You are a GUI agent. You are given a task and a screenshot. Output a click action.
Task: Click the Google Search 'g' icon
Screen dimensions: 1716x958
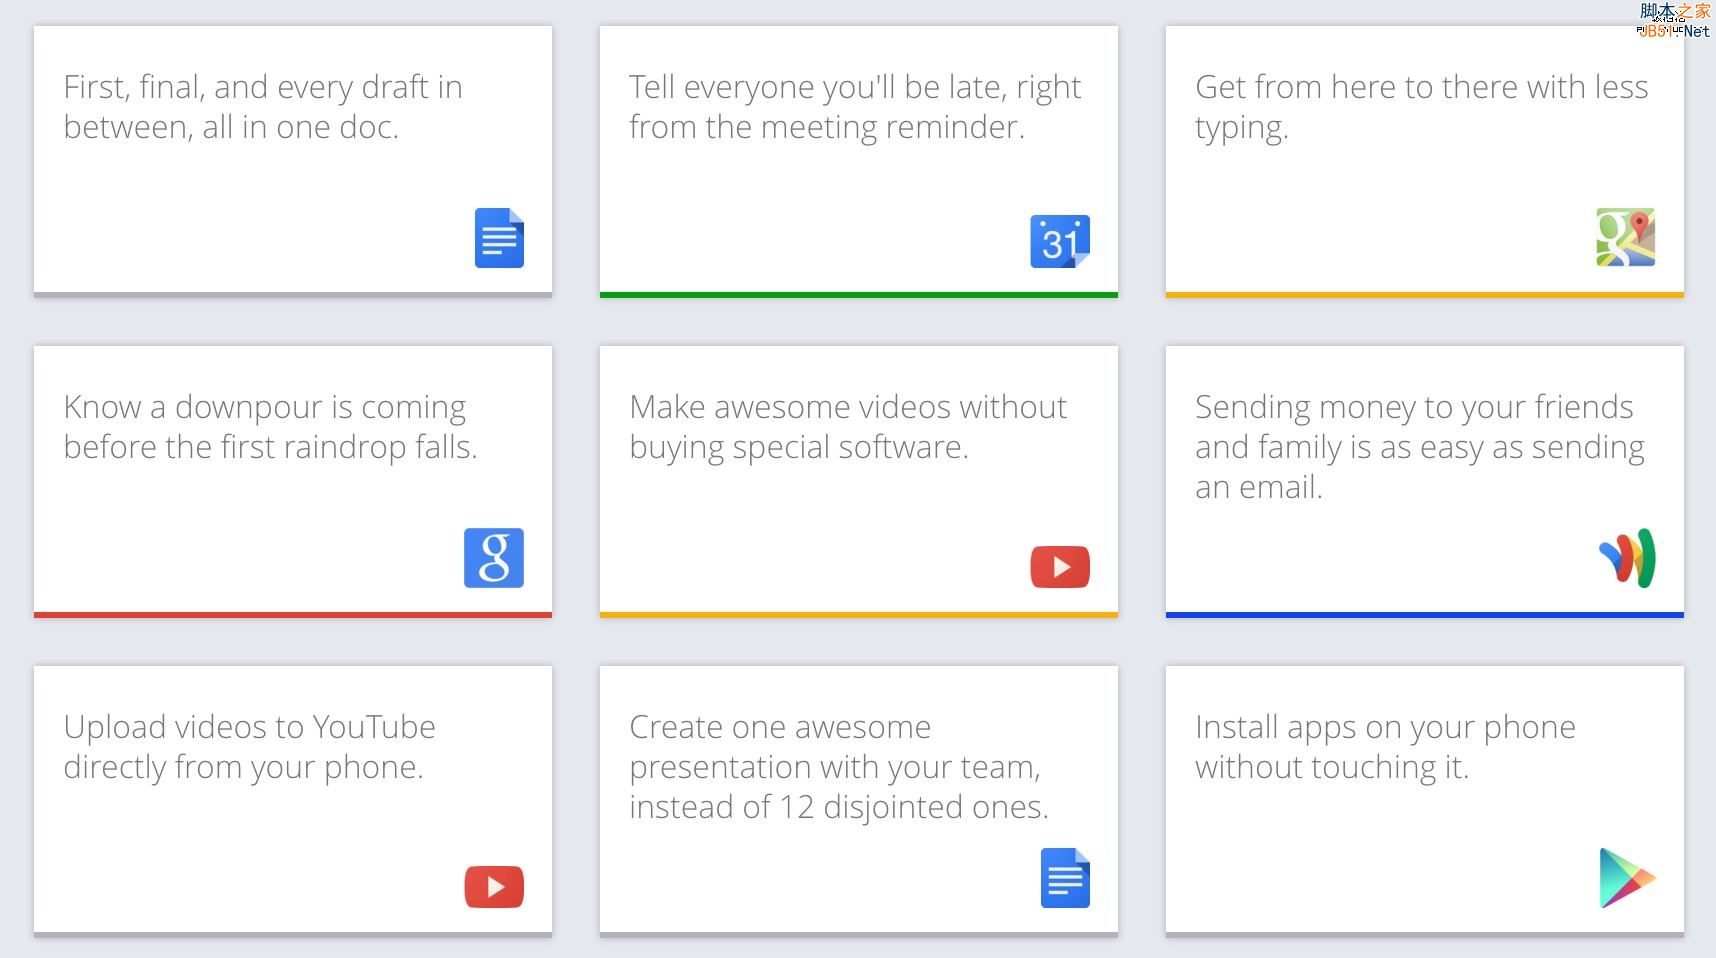[x=493, y=558]
